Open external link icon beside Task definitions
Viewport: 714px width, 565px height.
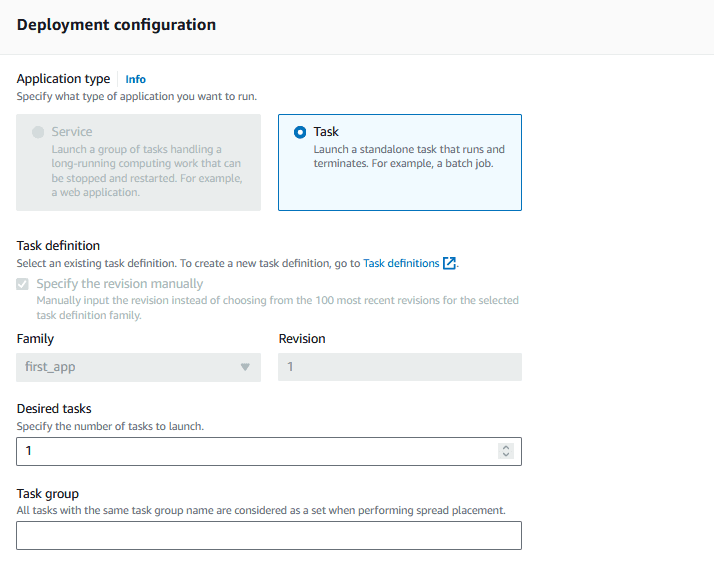449,263
